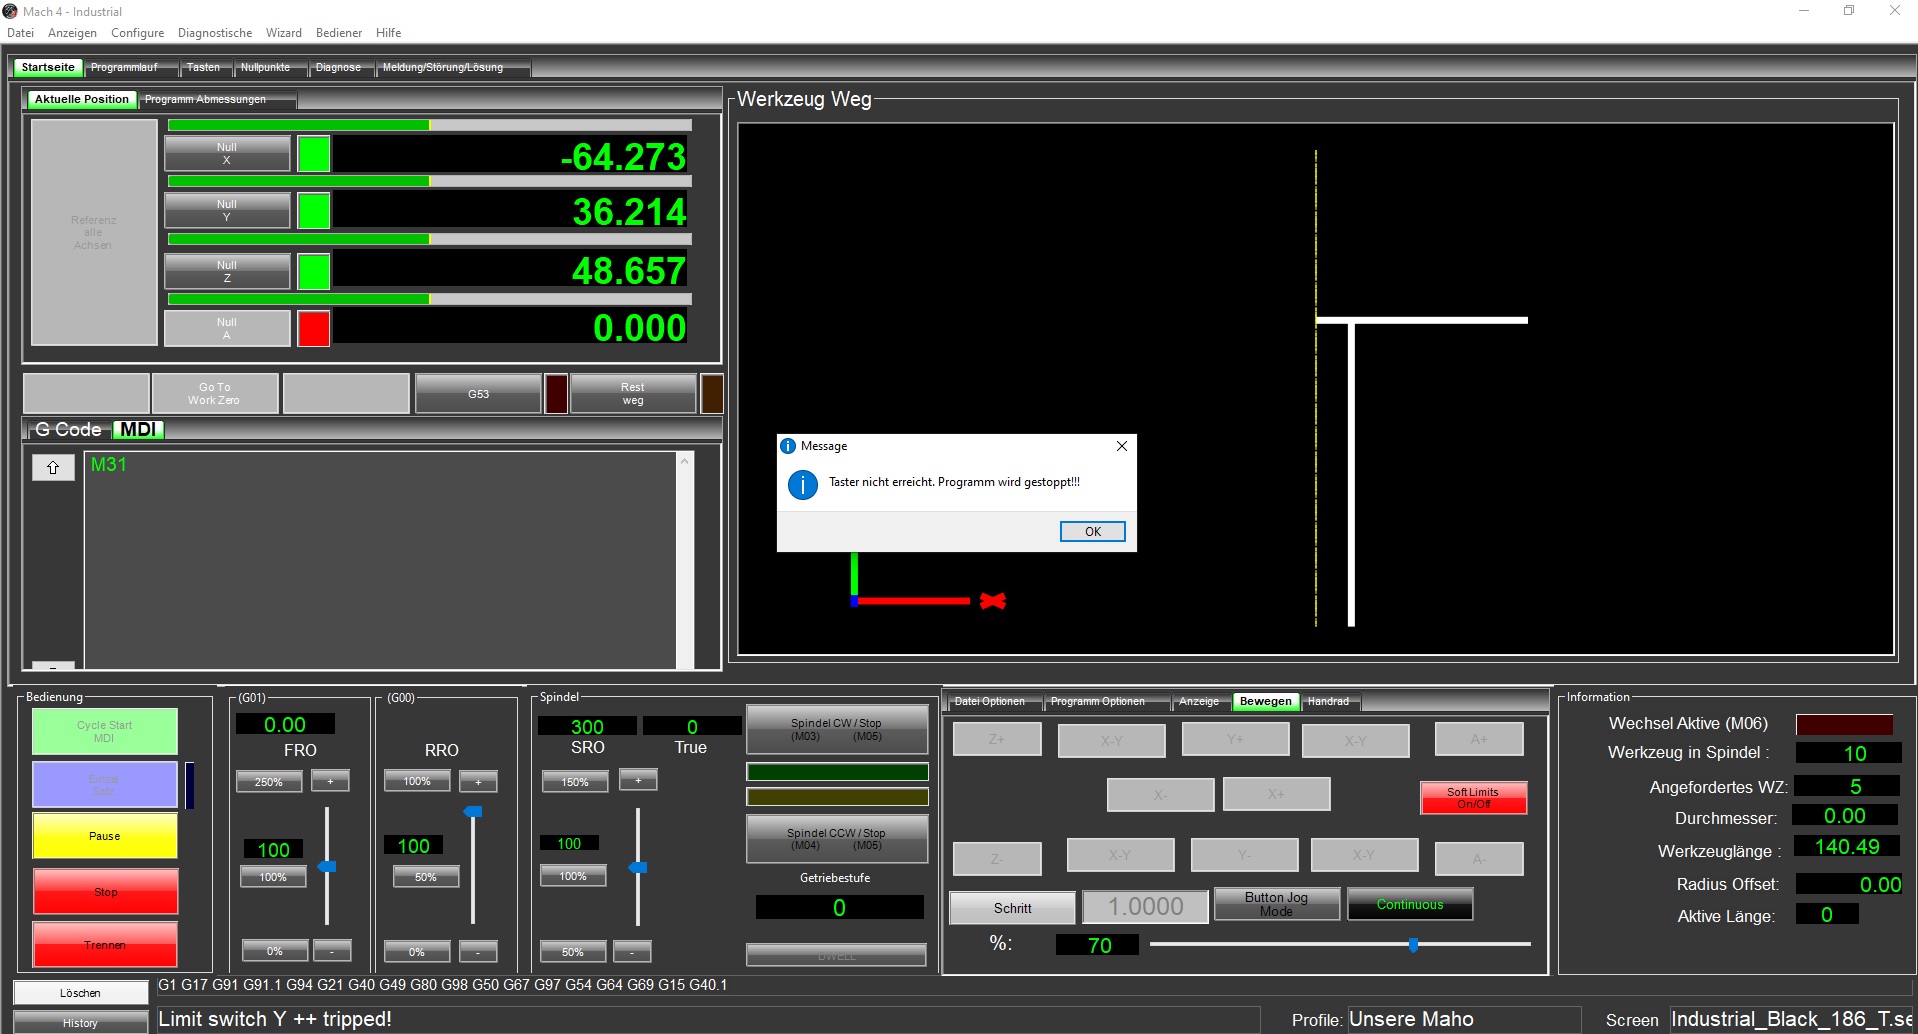Click the blue info icon in Message dialog

(x=802, y=485)
